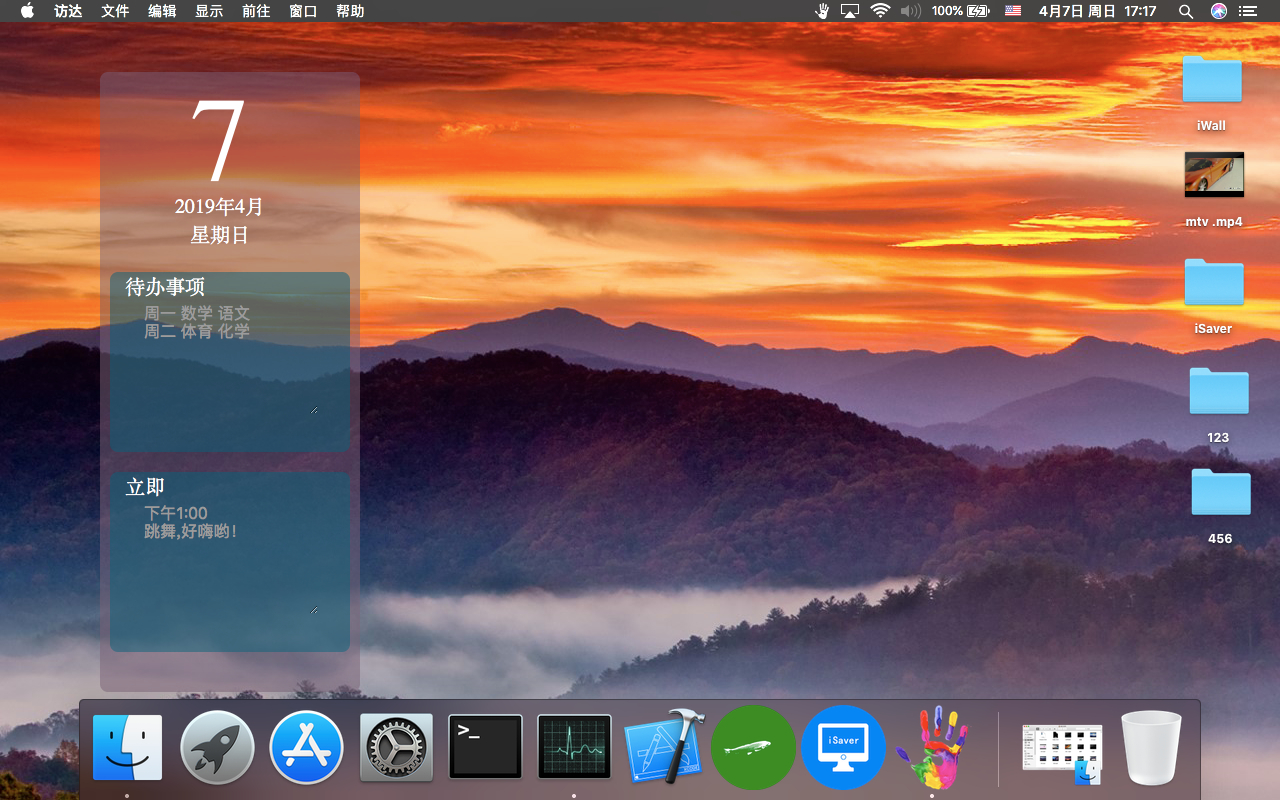Open the 显示 menu
This screenshot has height=800, width=1280.
coord(209,11)
